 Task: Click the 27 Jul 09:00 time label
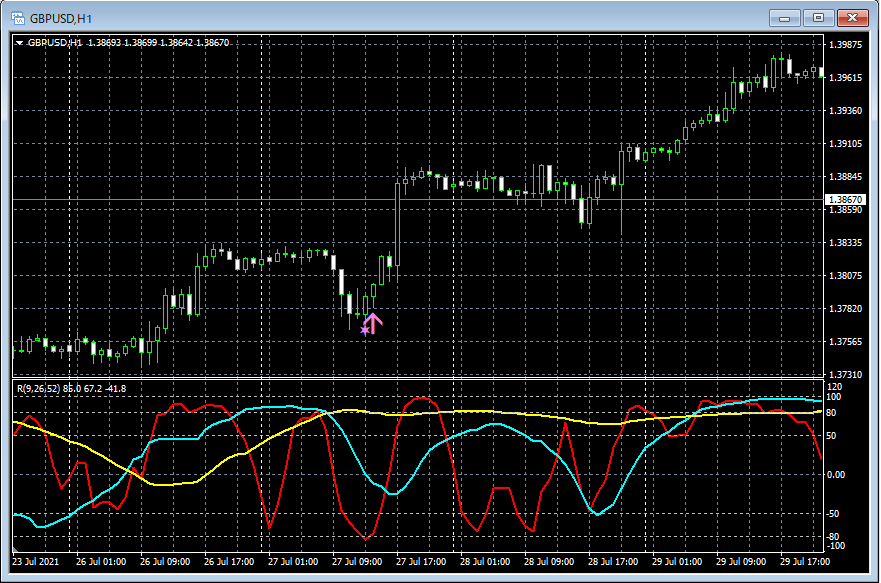pos(357,562)
